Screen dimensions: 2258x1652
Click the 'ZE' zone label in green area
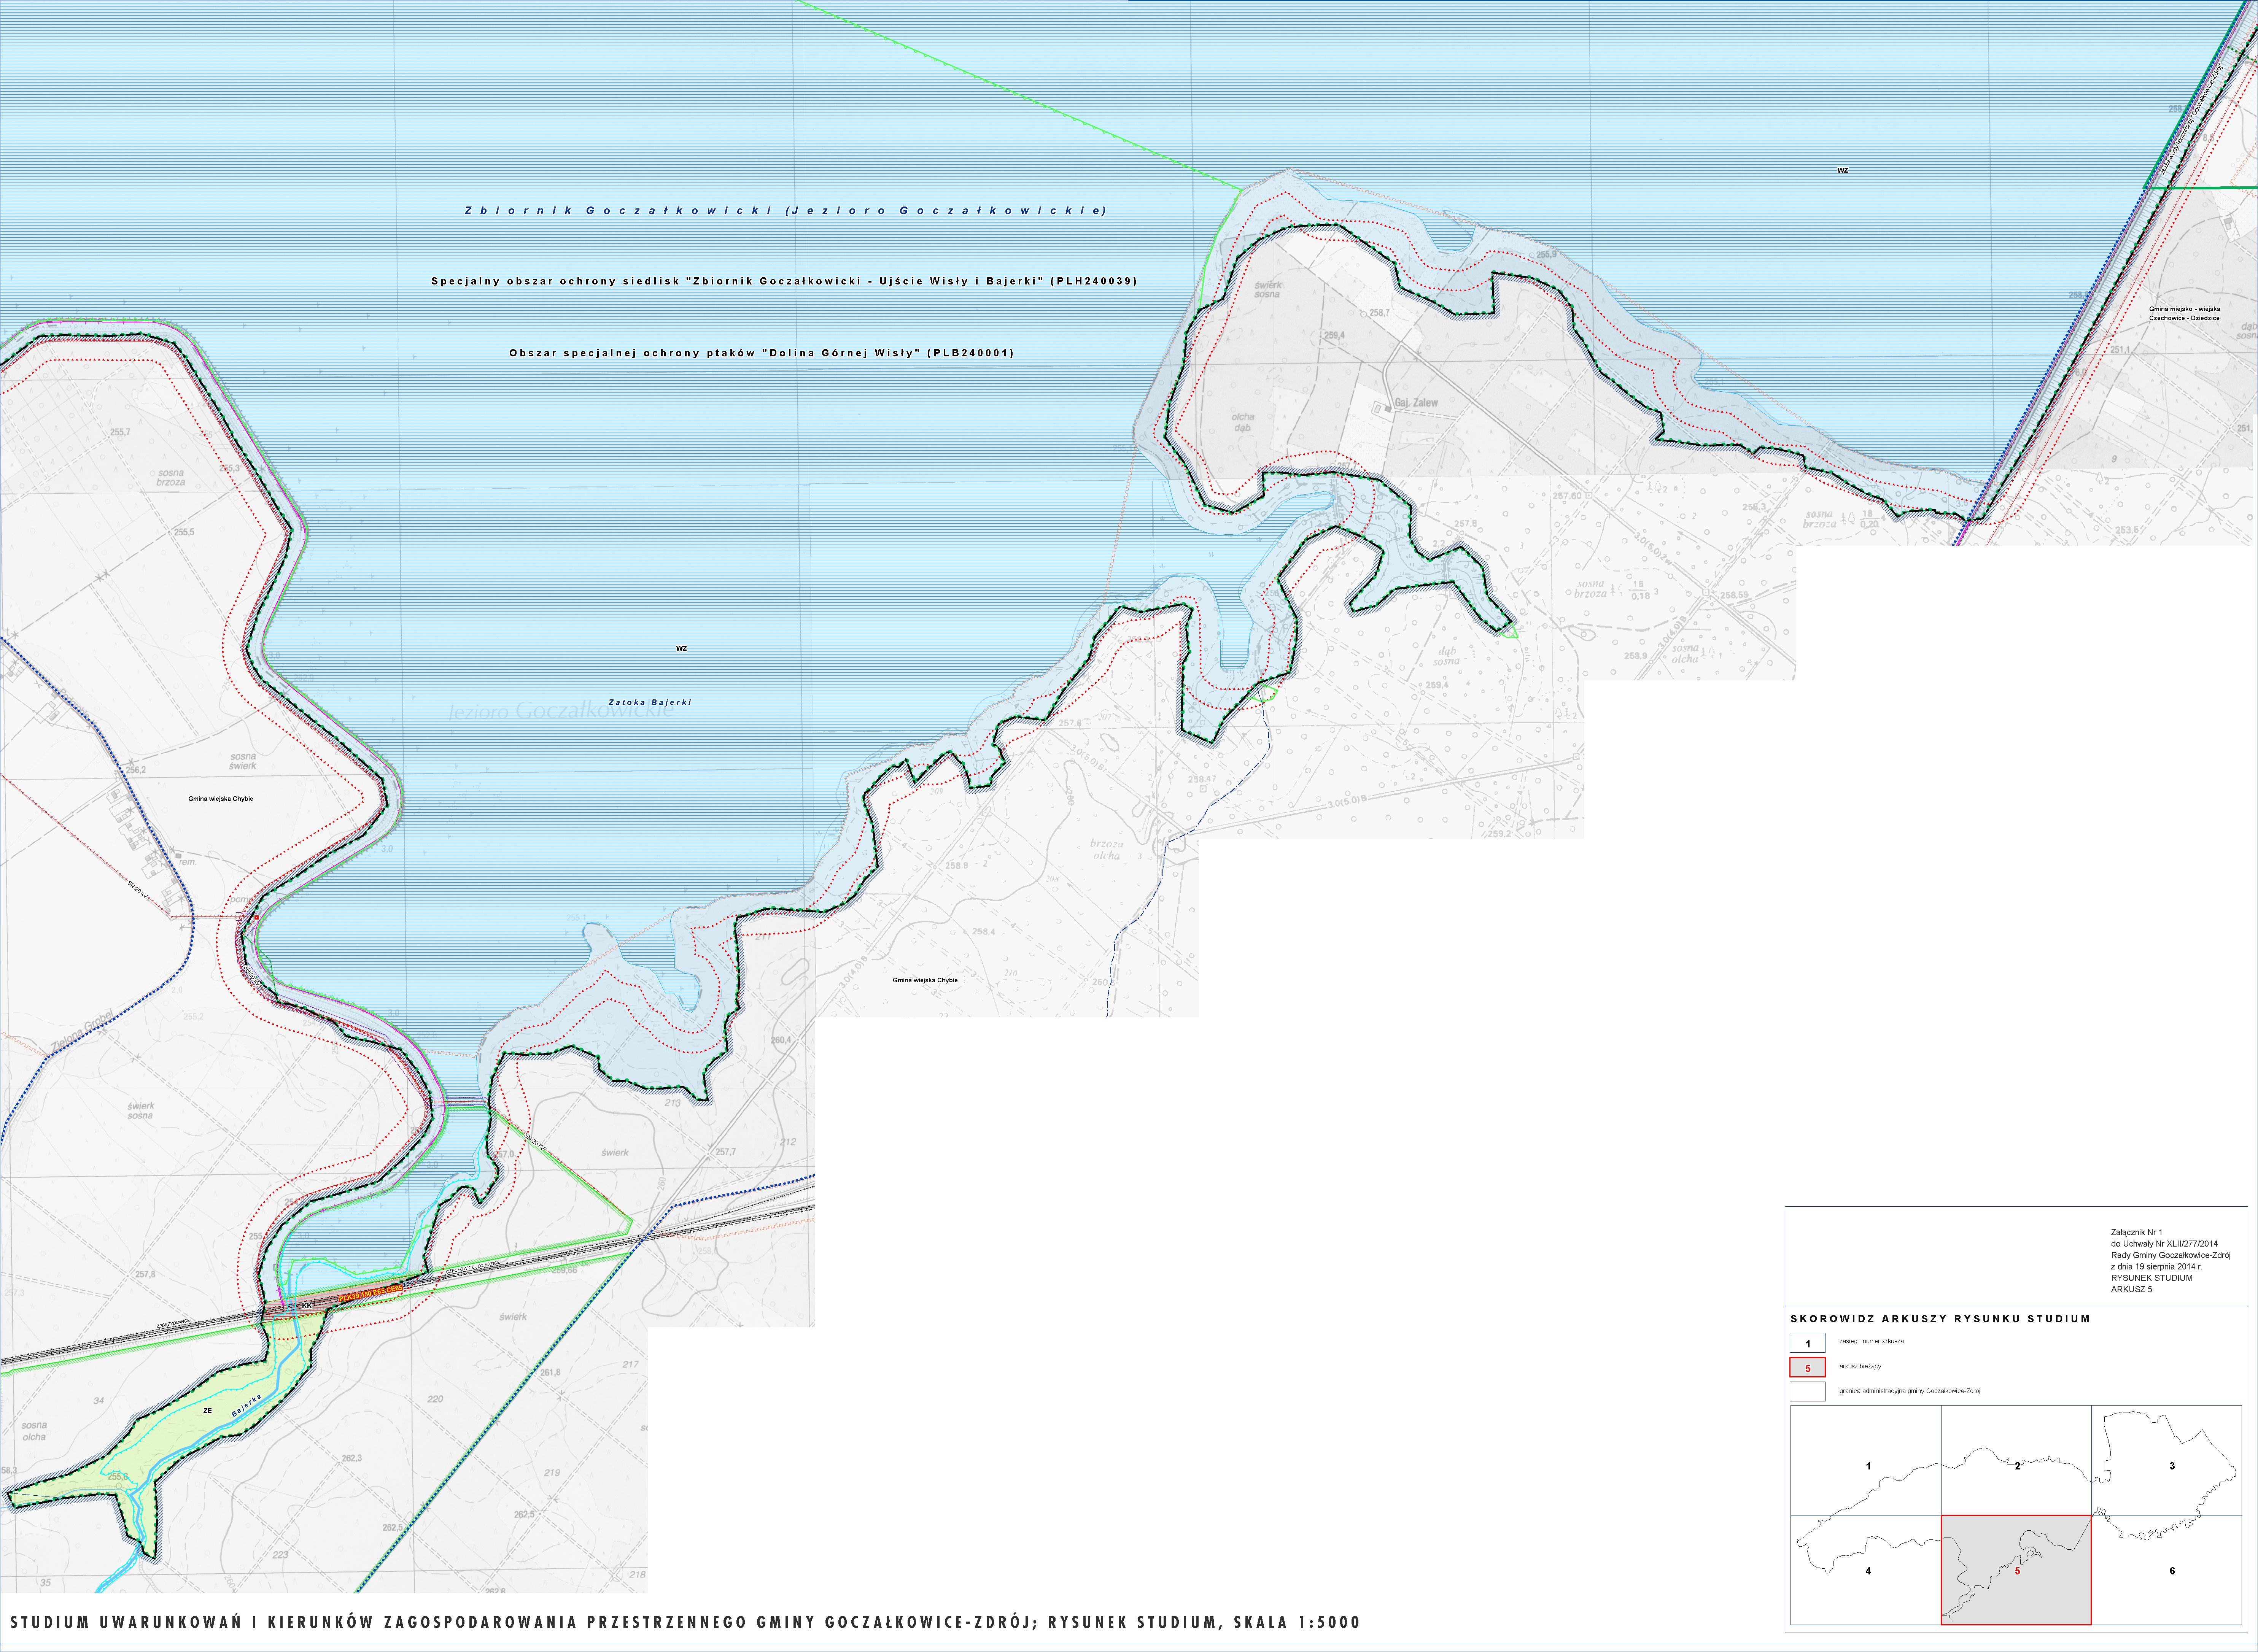coord(207,1411)
